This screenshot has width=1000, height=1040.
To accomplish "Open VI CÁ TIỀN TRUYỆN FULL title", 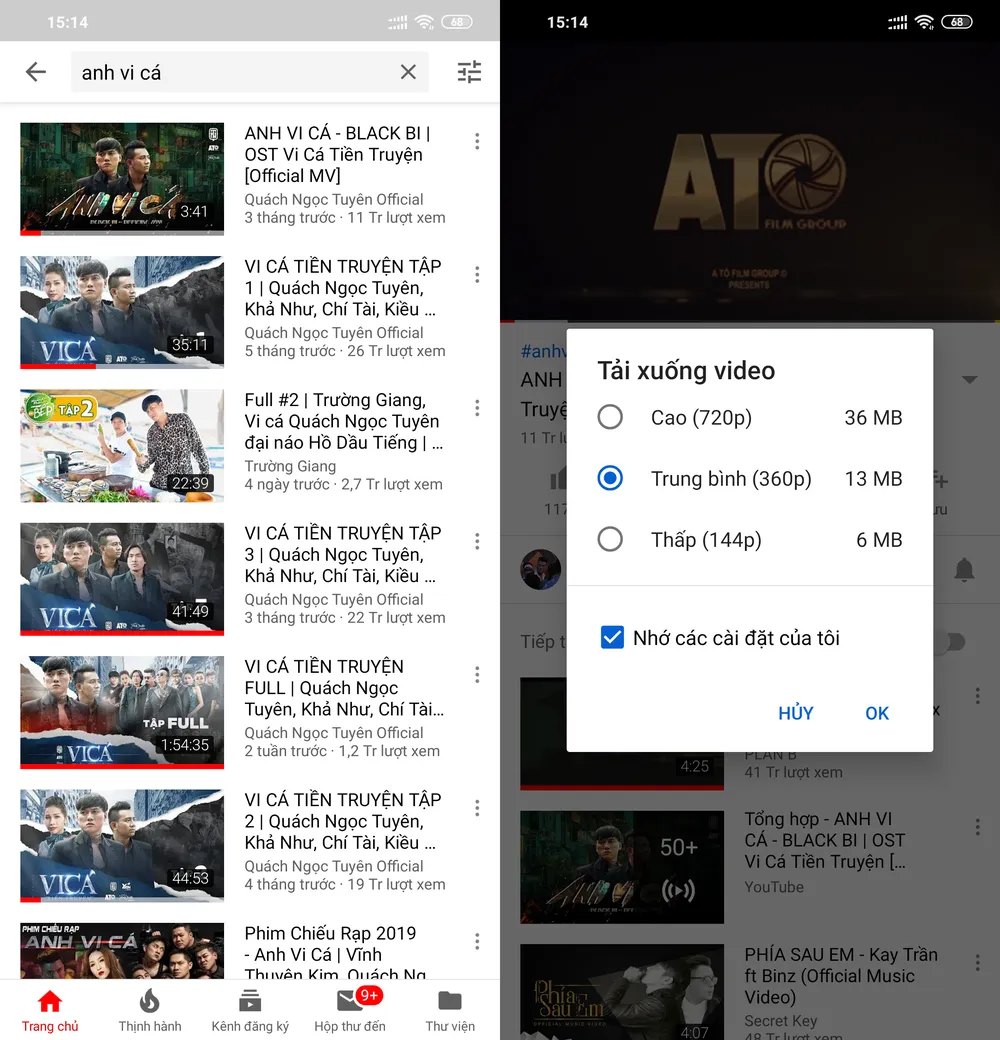I will [344, 687].
